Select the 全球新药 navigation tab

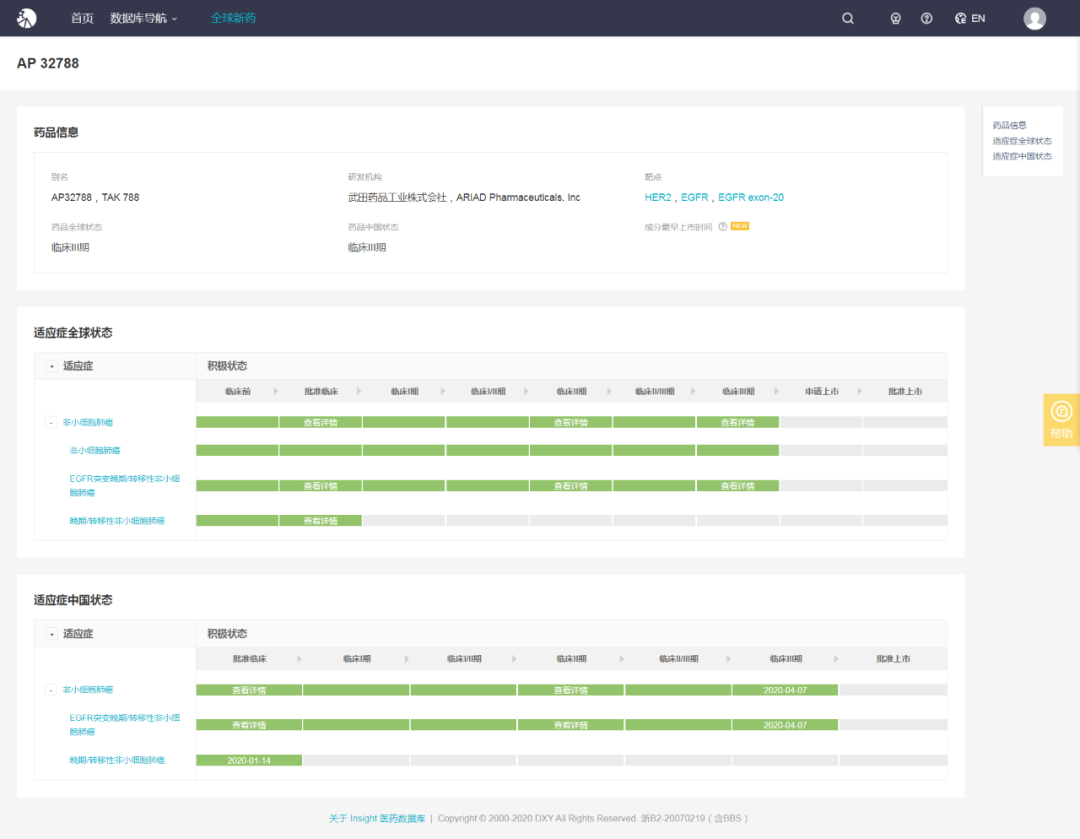233,18
